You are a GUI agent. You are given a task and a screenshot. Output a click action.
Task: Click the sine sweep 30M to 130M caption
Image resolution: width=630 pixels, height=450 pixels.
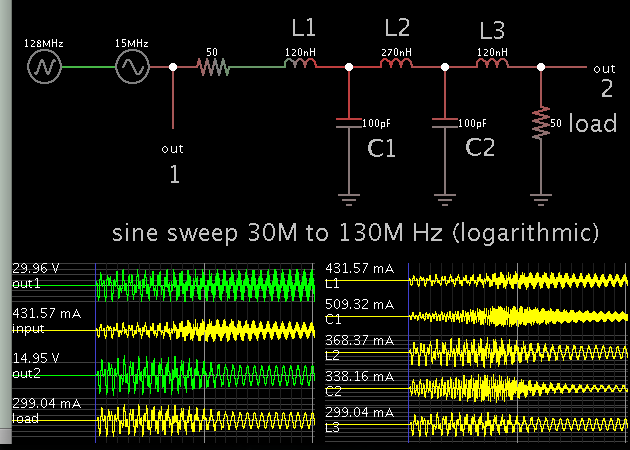pos(355,233)
